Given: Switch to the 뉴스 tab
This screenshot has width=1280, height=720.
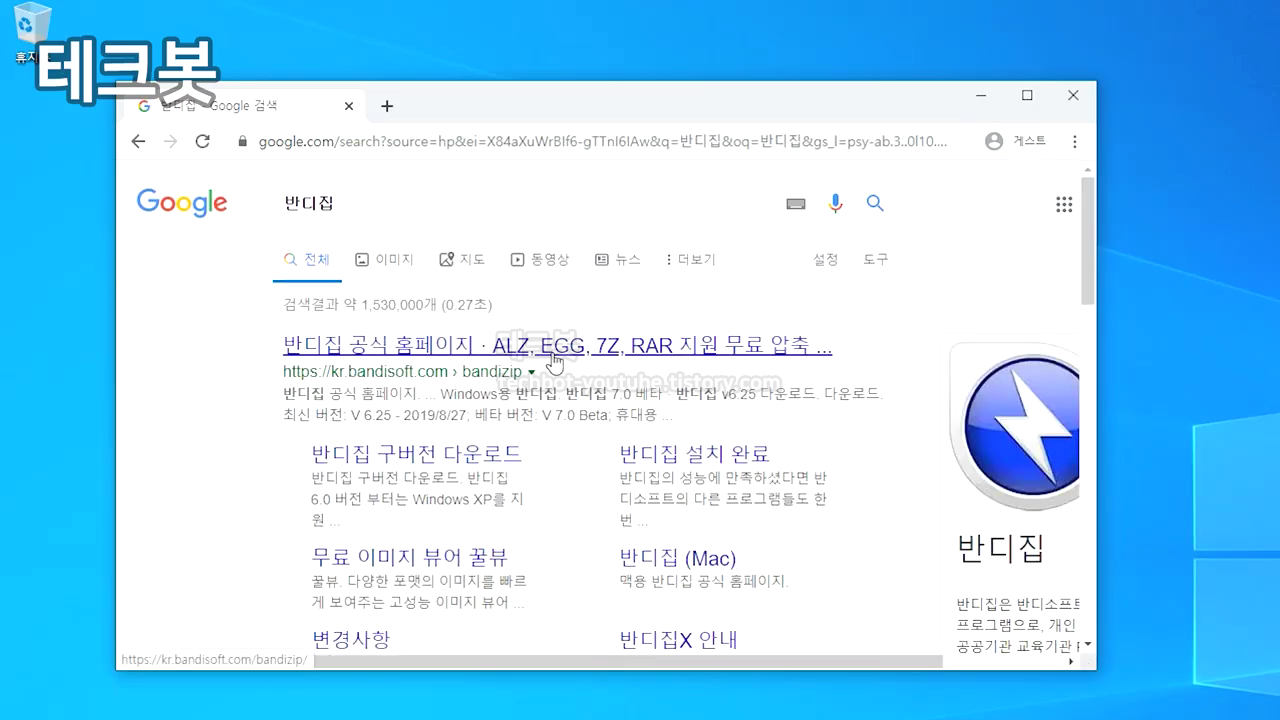Looking at the screenshot, I should [617, 259].
